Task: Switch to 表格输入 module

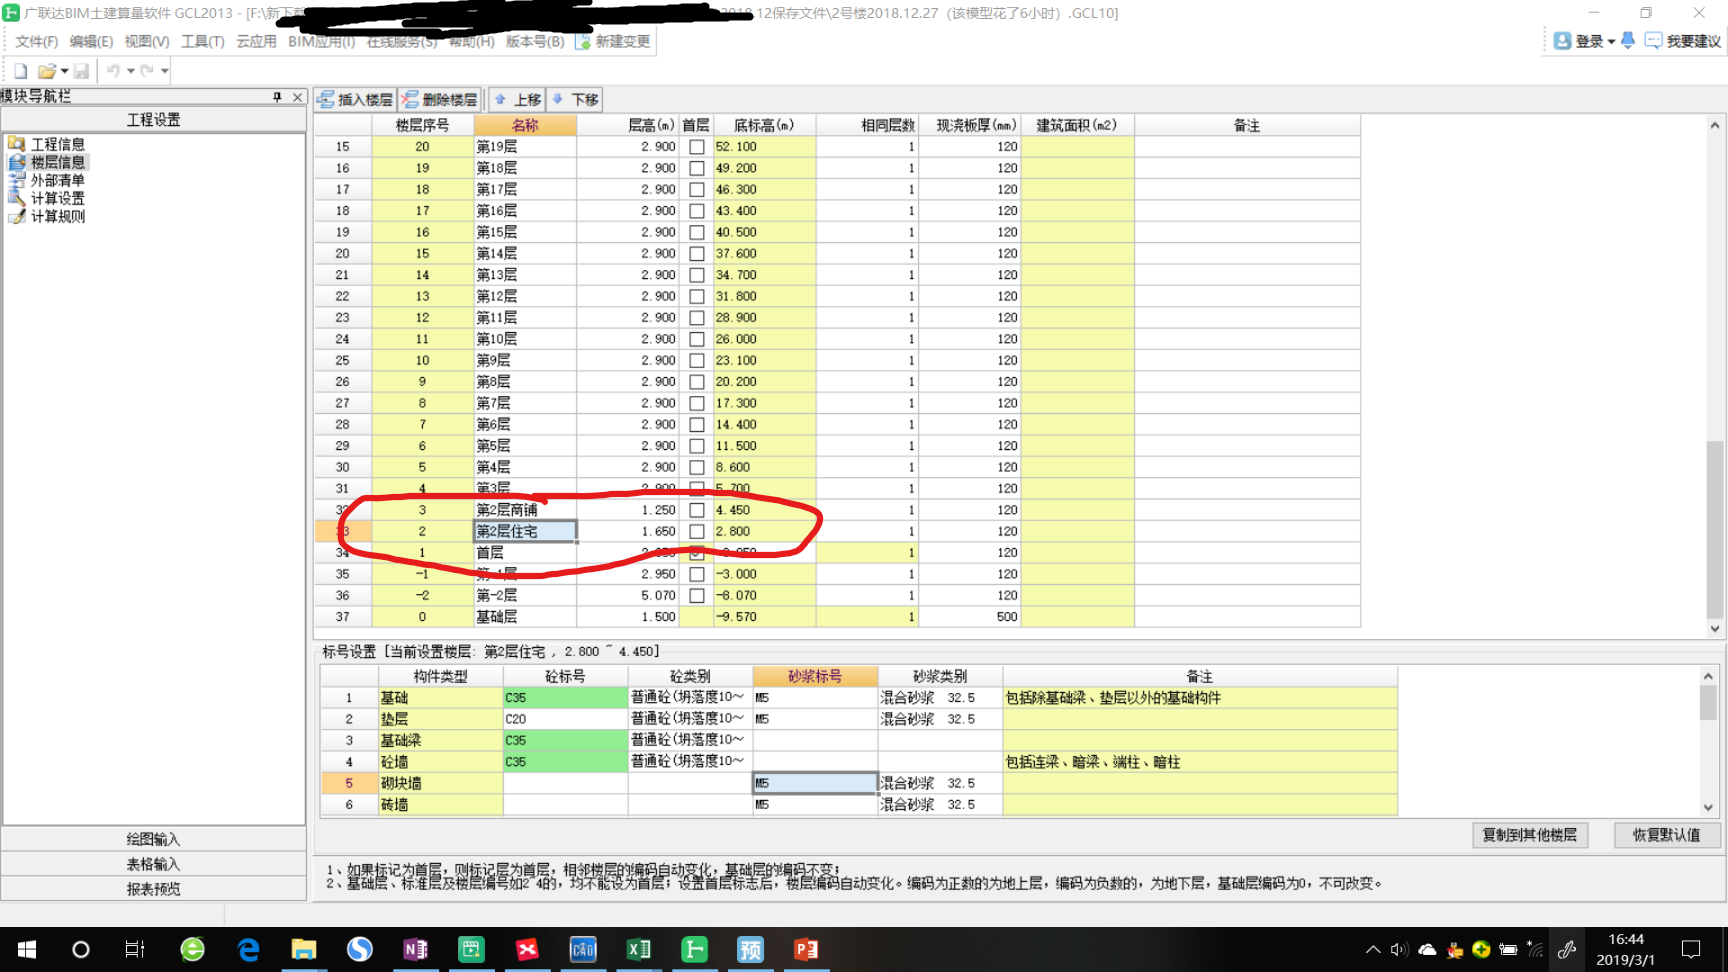Action: [x=153, y=864]
